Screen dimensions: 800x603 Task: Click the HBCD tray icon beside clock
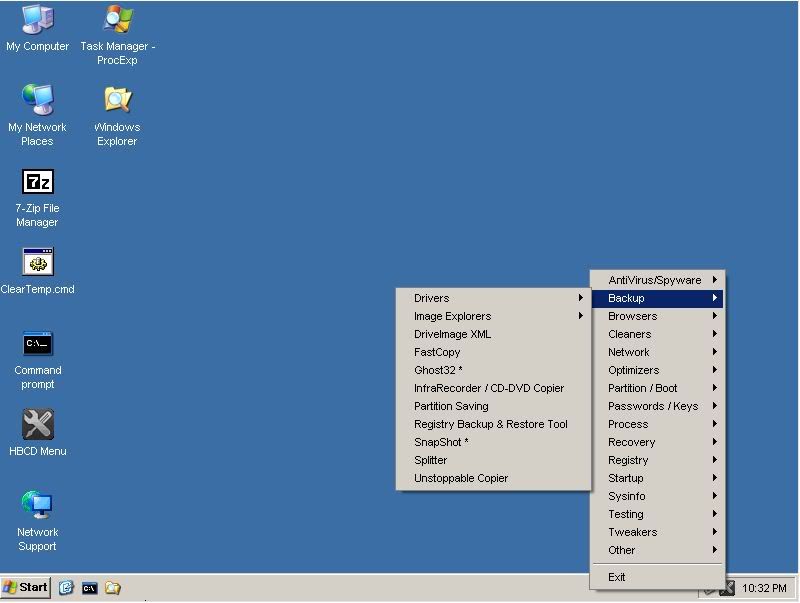pos(728,588)
